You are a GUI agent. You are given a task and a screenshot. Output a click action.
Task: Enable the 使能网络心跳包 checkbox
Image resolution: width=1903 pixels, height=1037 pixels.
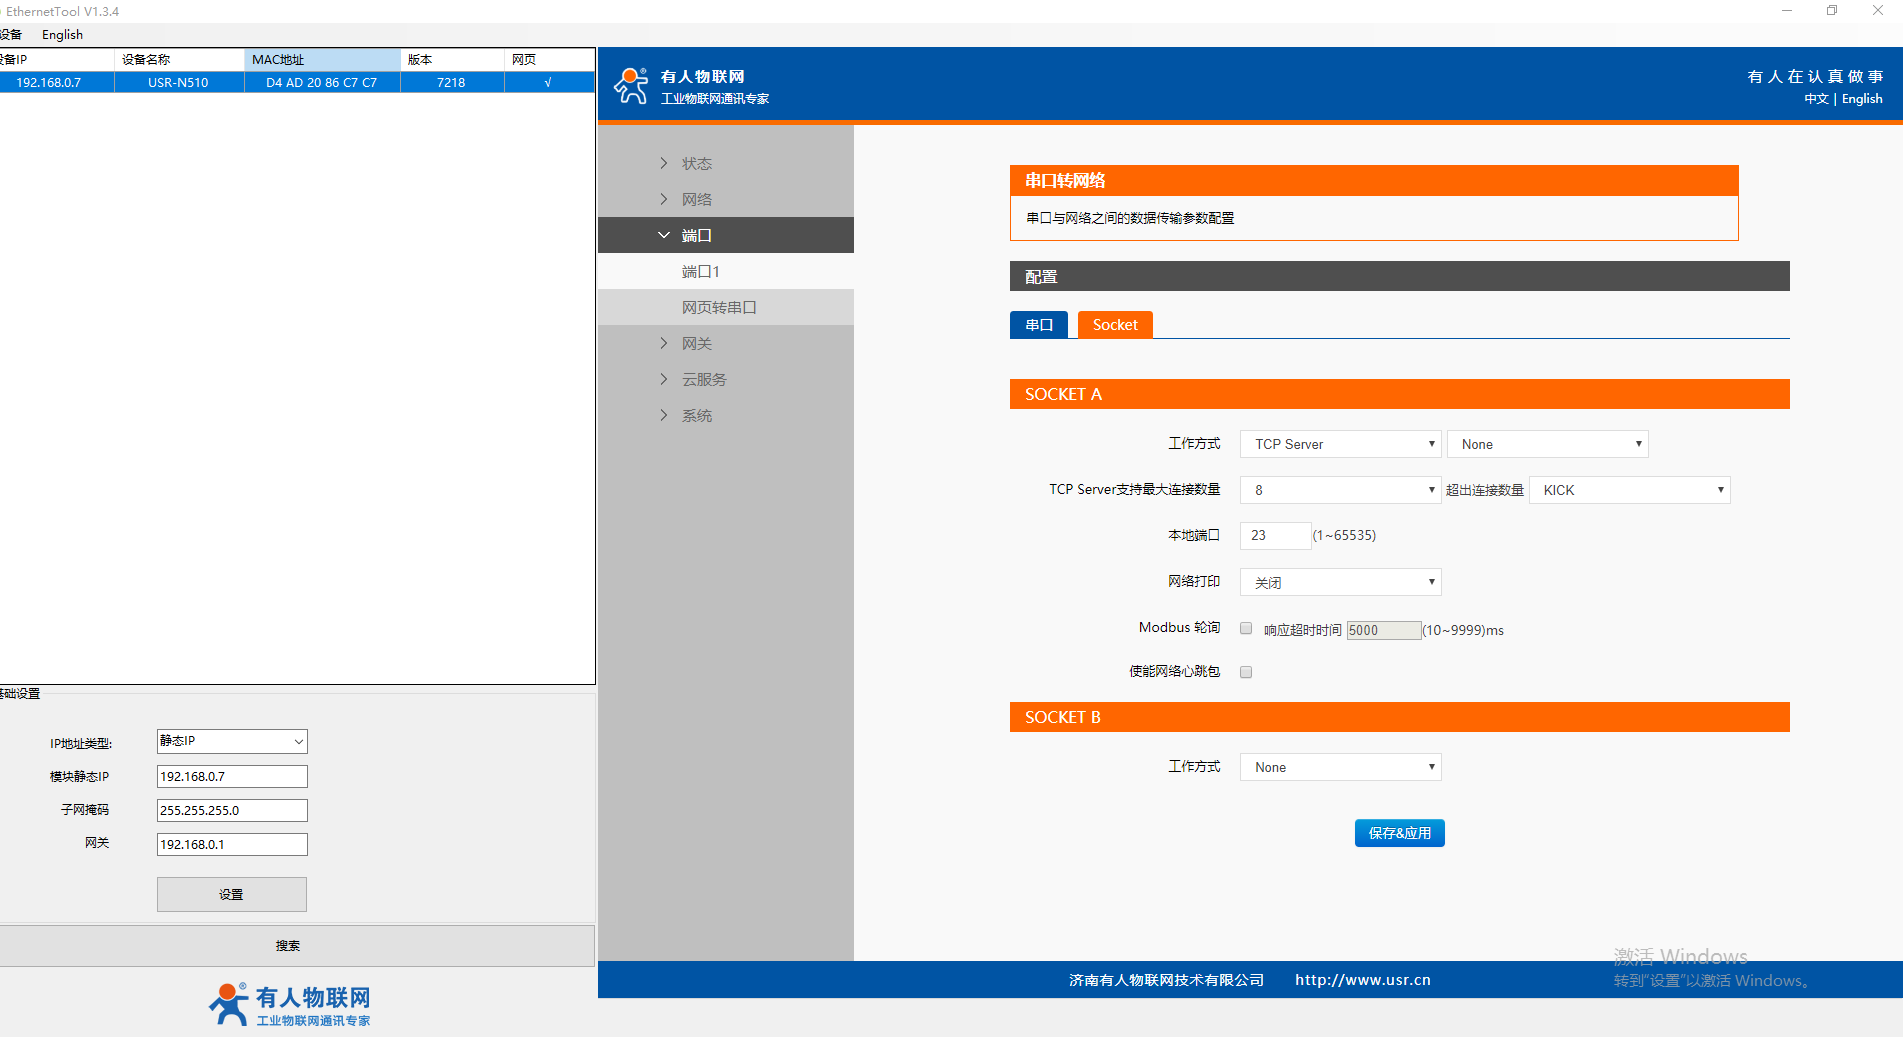(1246, 672)
